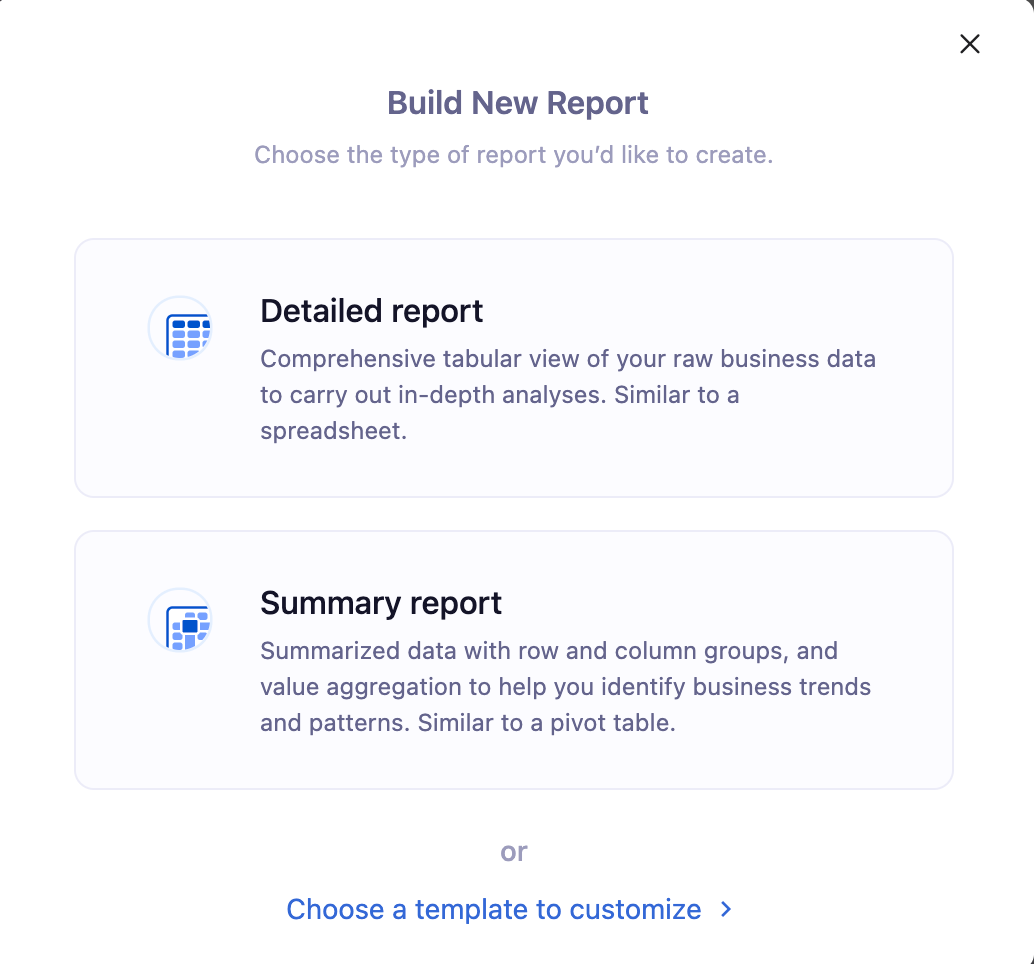This screenshot has height=964, width=1034.
Task: Click the 'value aggregation to help you' line
Action: pos(565,687)
